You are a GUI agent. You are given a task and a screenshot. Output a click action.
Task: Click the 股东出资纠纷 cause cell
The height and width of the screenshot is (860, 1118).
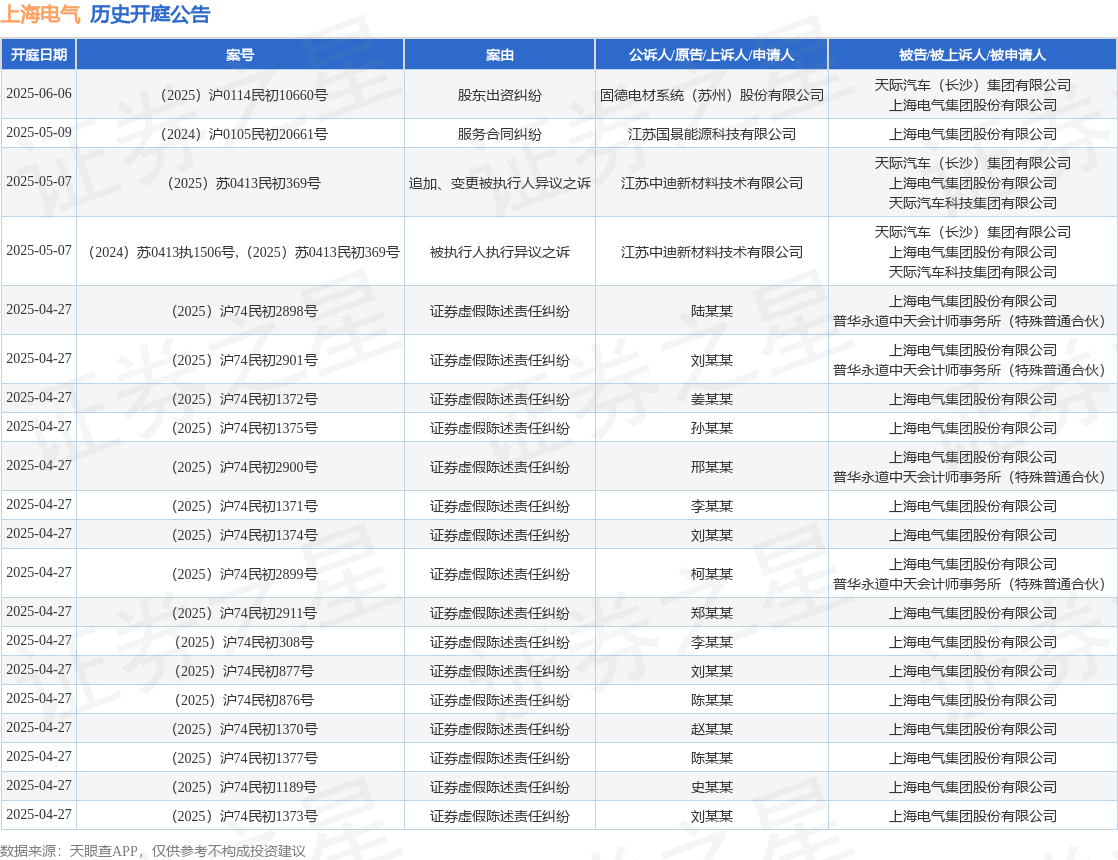click(x=500, y=95)
